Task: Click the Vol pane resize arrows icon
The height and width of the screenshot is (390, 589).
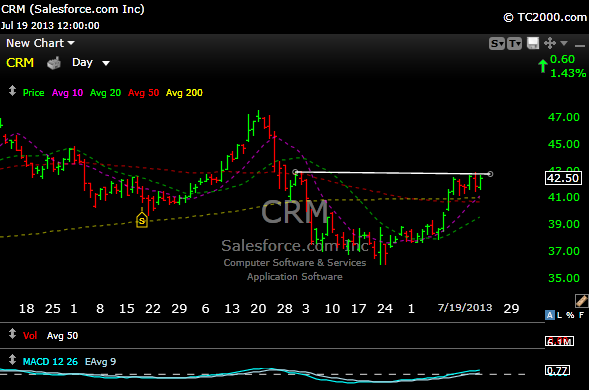Action: coord(12,334)
